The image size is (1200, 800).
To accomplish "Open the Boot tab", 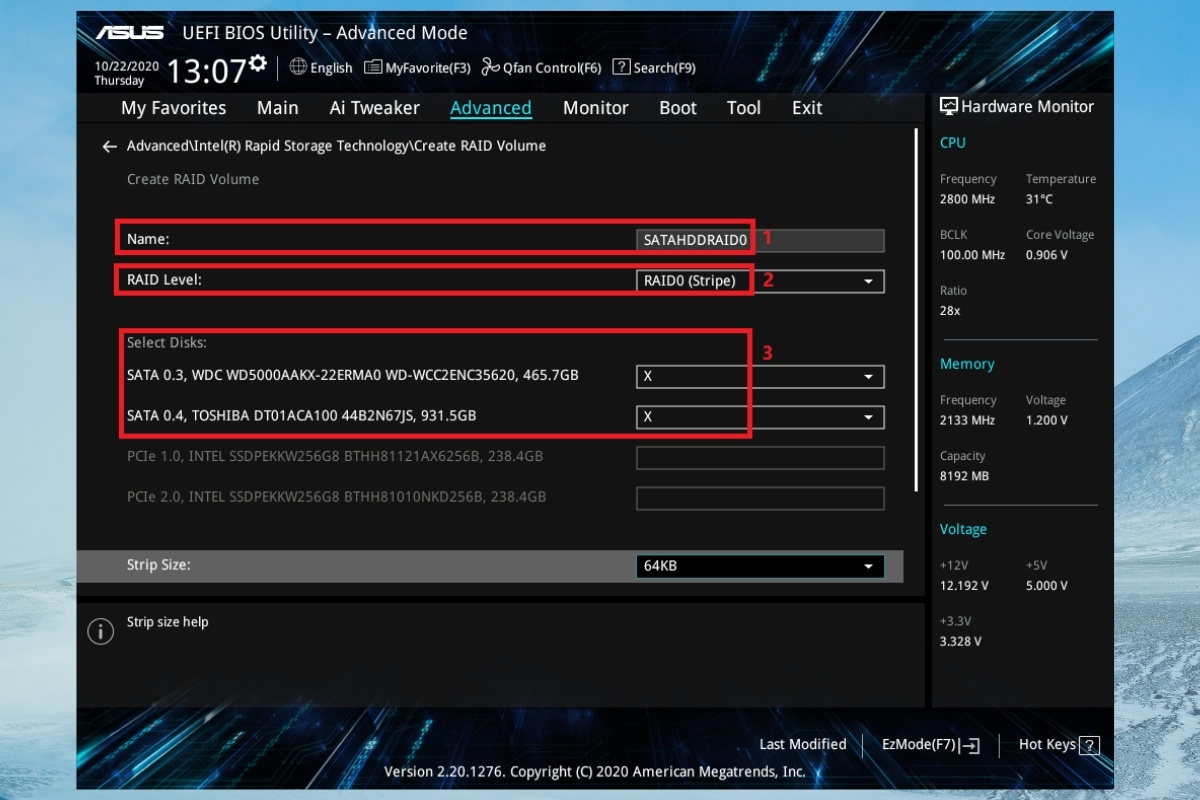I will tap(678, 108).
